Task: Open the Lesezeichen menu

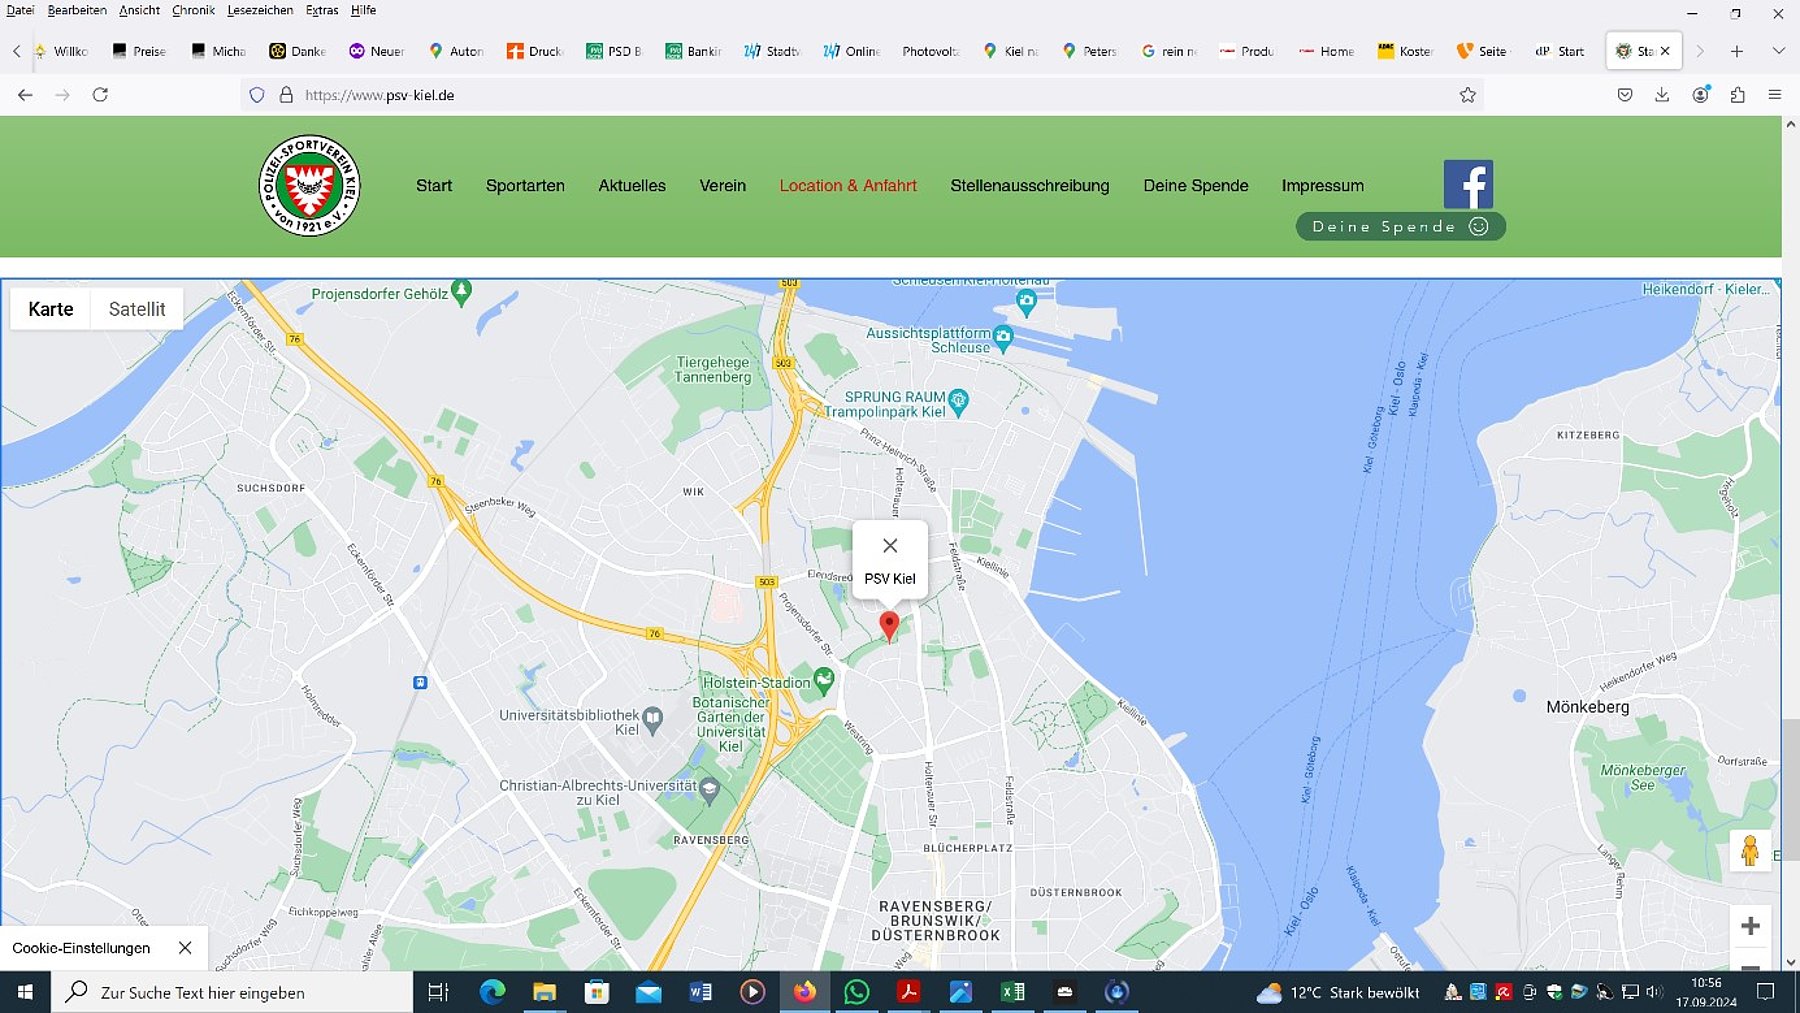Action: tap(260, 10)
